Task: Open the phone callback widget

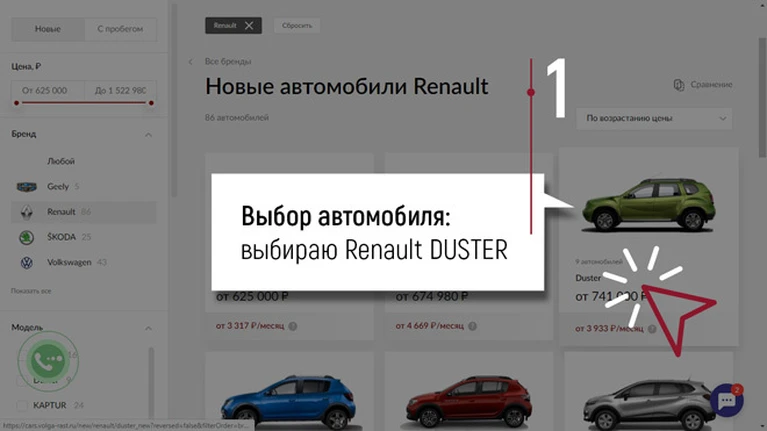Action: pos(47,361)
